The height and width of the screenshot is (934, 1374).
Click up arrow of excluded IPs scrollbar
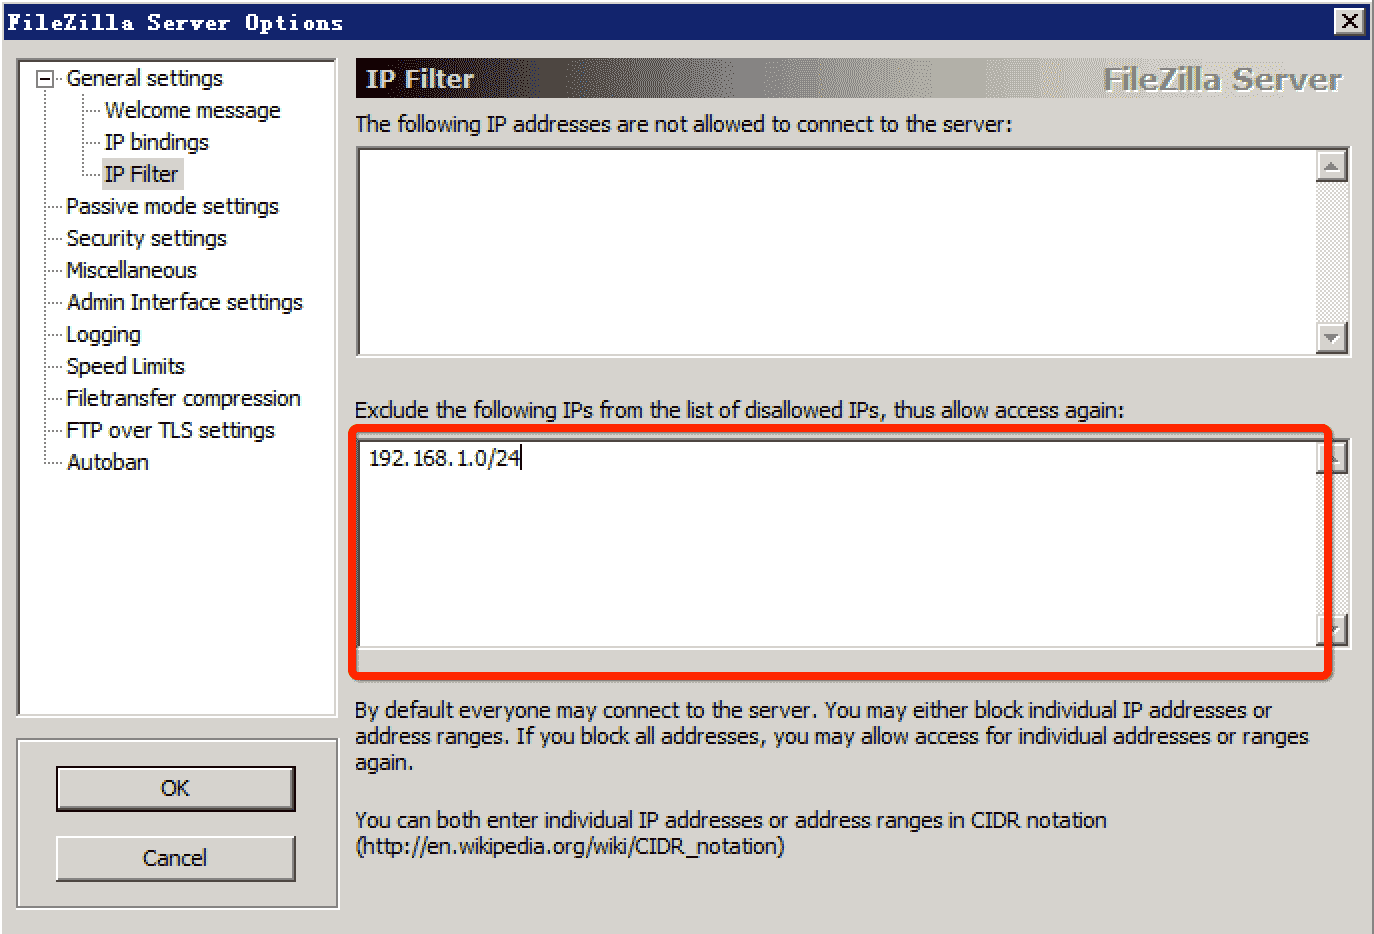tap(1333, 457)
